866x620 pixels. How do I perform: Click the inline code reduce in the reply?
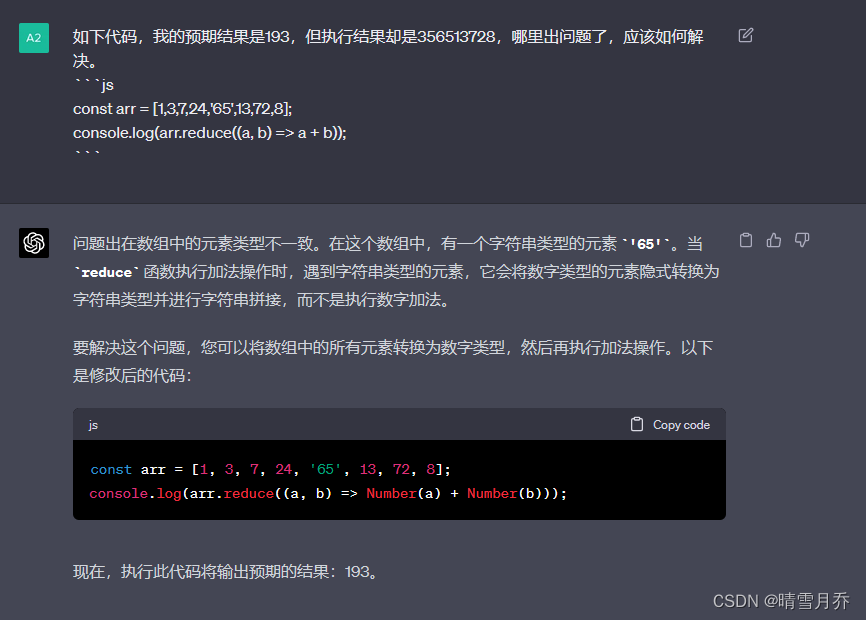pyautogui.click(x=107, y=273)
